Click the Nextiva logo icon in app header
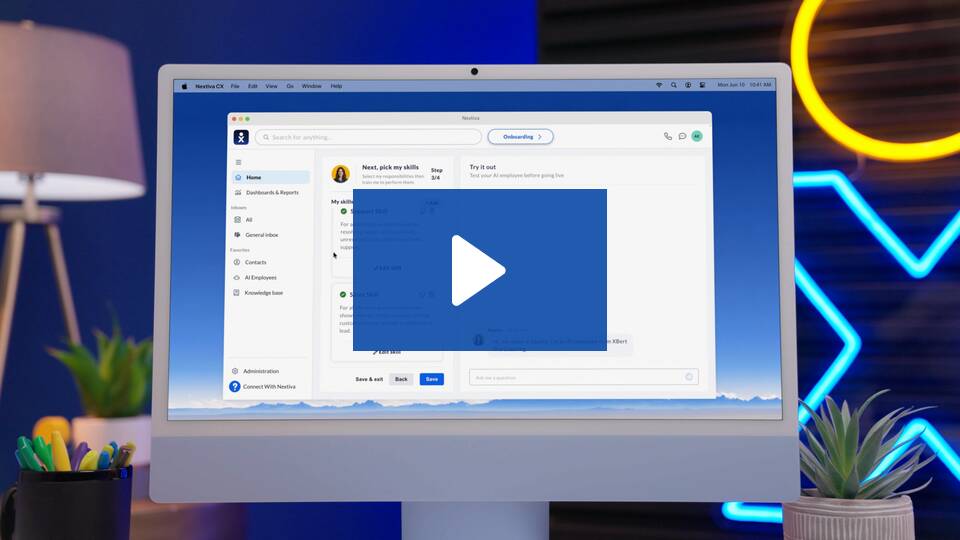 pyautogui.click(x=241, y=137)
